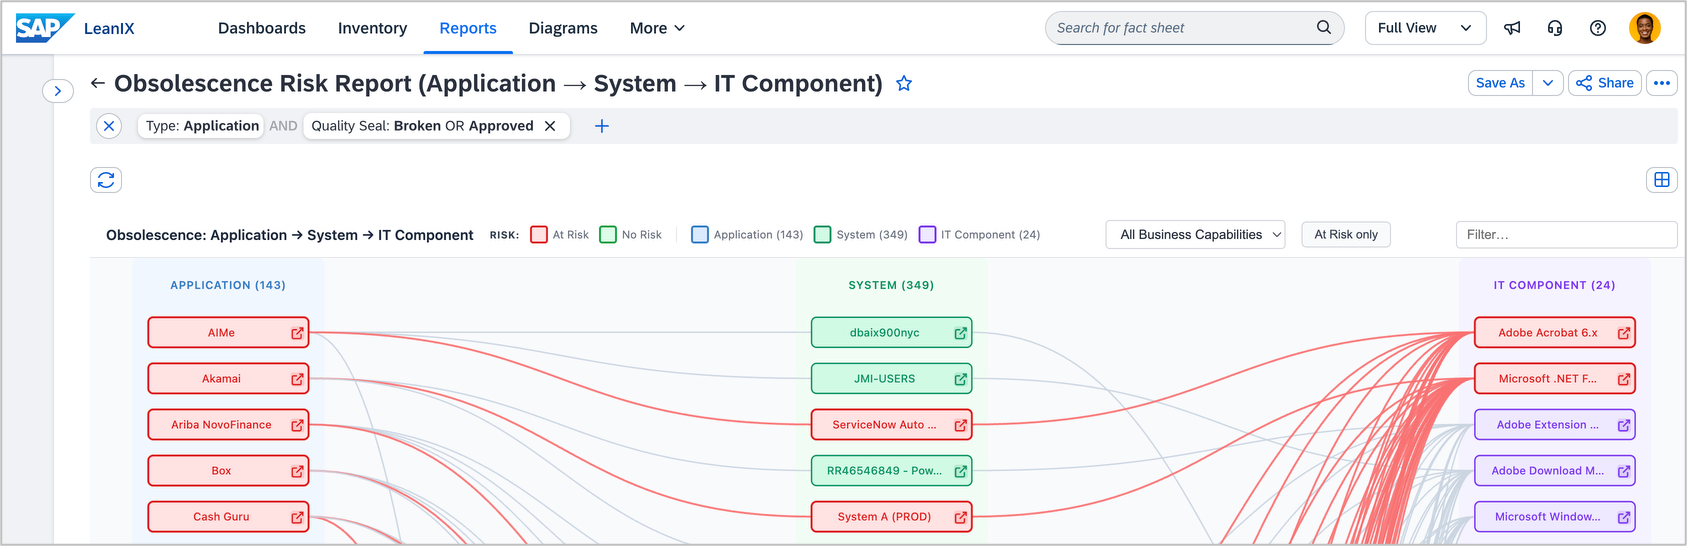This screenshot has width=1688, height=546.
Task: Select the Adobe Acrobat 6.x component node
Action: [1555, 333]
